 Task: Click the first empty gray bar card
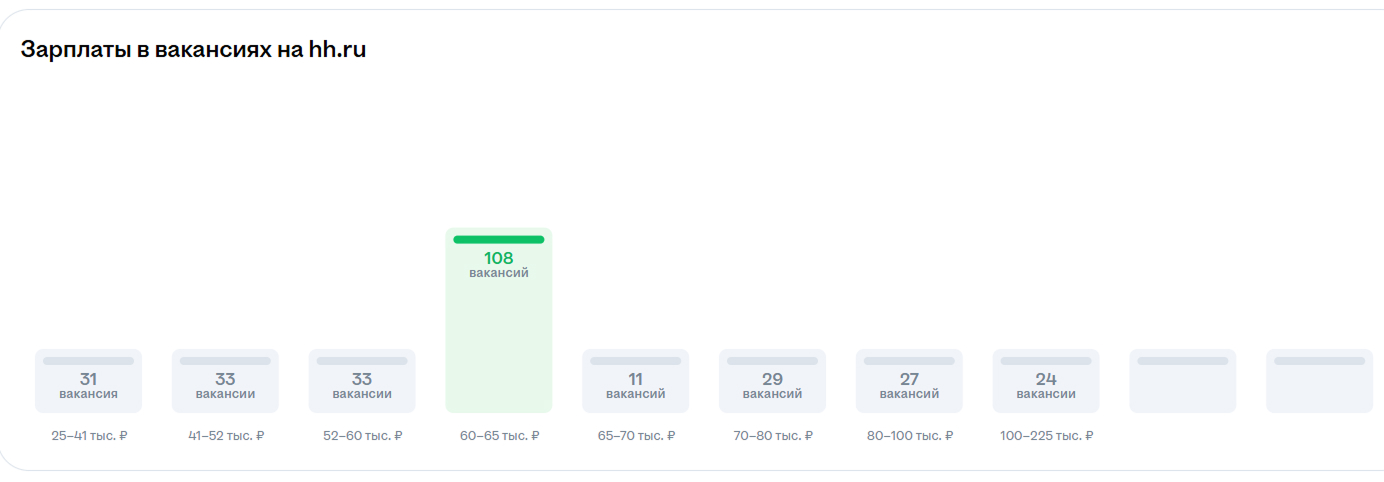[x=1183, y=381]
